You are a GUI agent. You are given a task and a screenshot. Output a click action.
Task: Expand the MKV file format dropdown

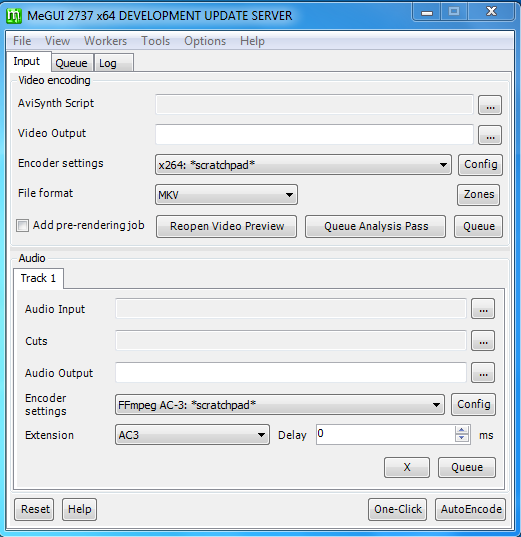226,195
